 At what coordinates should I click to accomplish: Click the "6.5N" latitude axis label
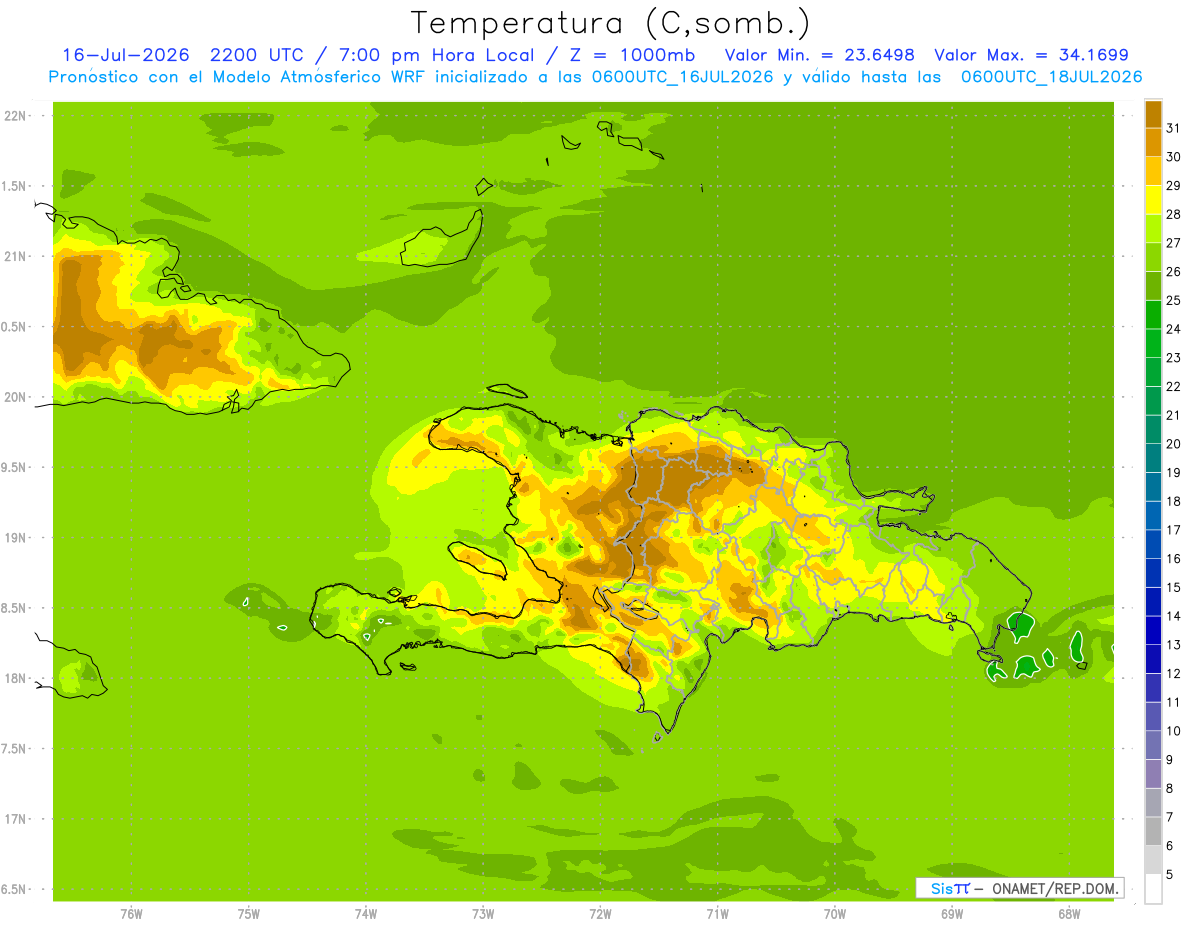[x=15, y=889]
